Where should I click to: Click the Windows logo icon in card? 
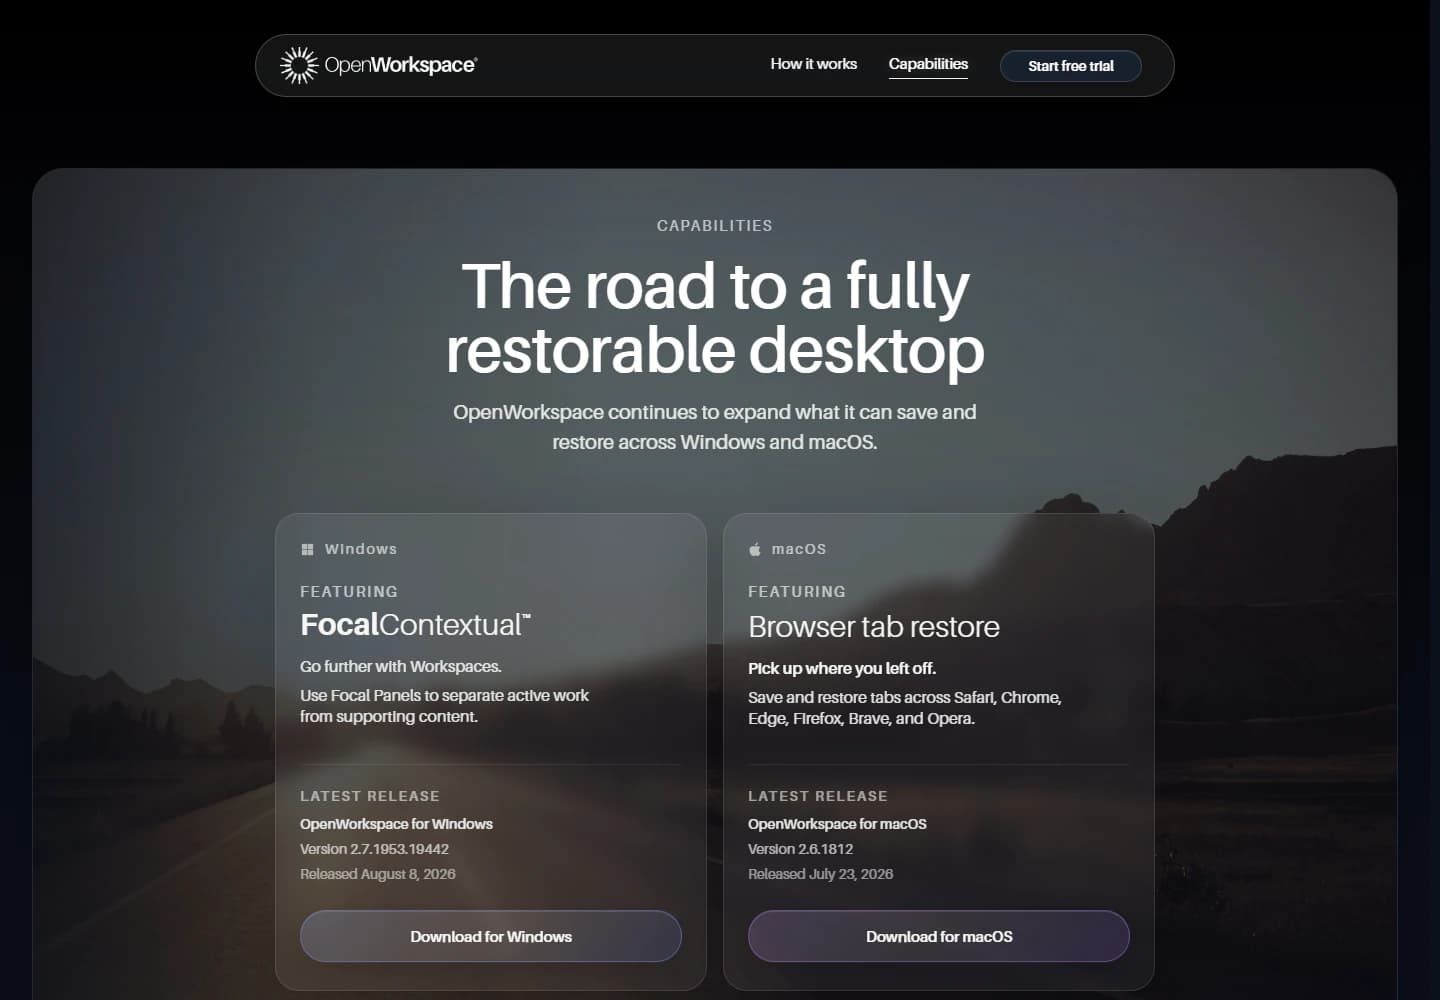(x=307, y=549)
